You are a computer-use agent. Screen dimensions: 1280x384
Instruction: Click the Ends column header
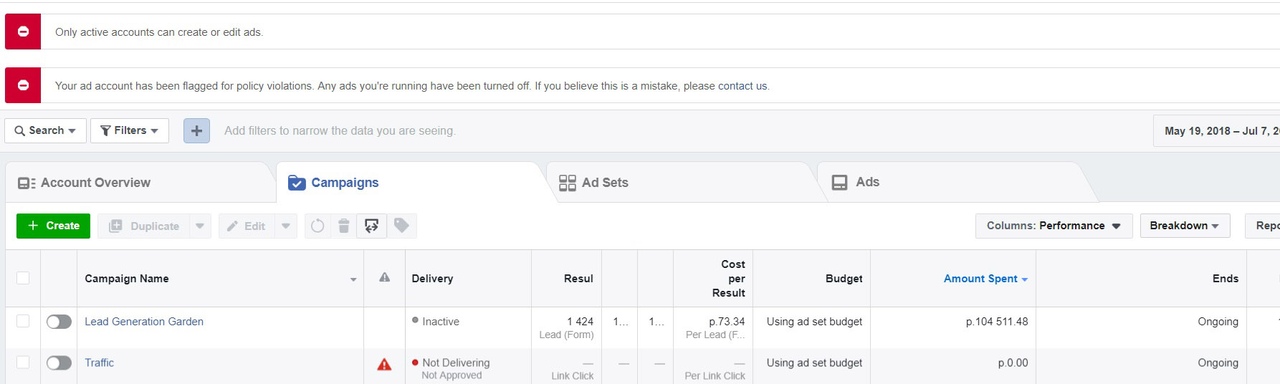point(1225,279)
